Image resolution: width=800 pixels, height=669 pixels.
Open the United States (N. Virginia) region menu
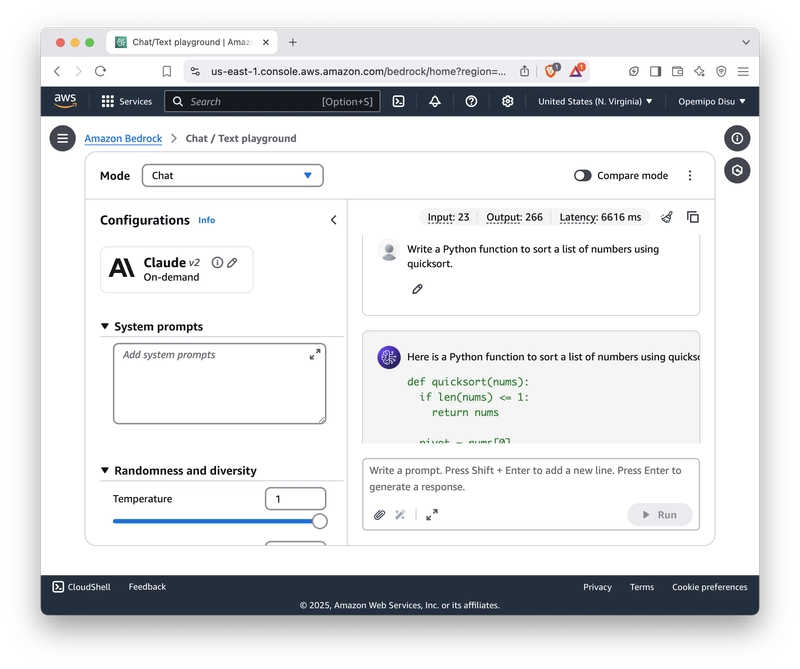(x=595, y=101)
